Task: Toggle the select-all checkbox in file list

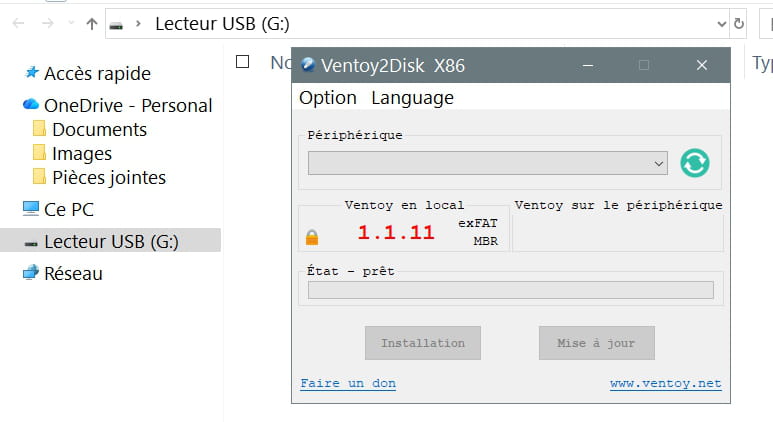Action: [x=242, y=62]
